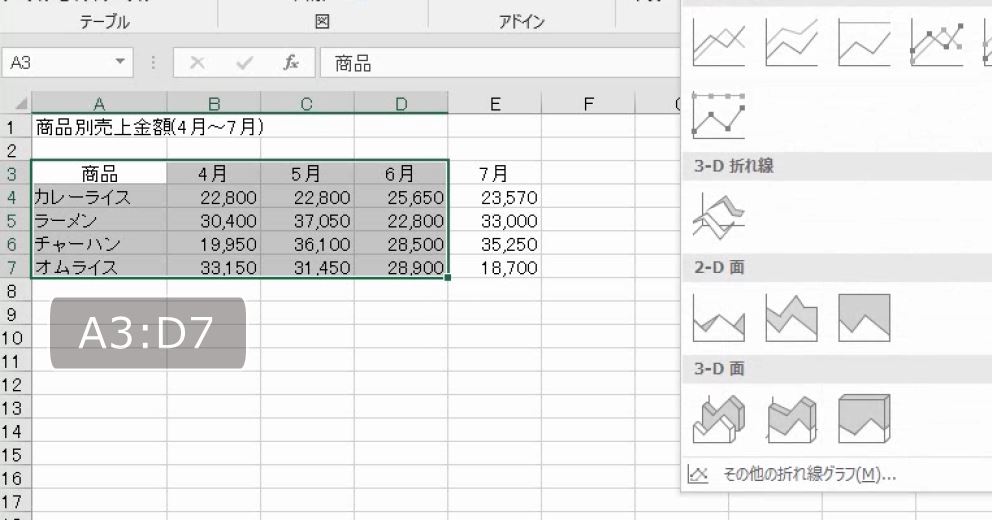The height and width of the screenshot is (520, 992).
Task: Click cell value 36,100
Action: pyautogui.click(x=307, y=244)
